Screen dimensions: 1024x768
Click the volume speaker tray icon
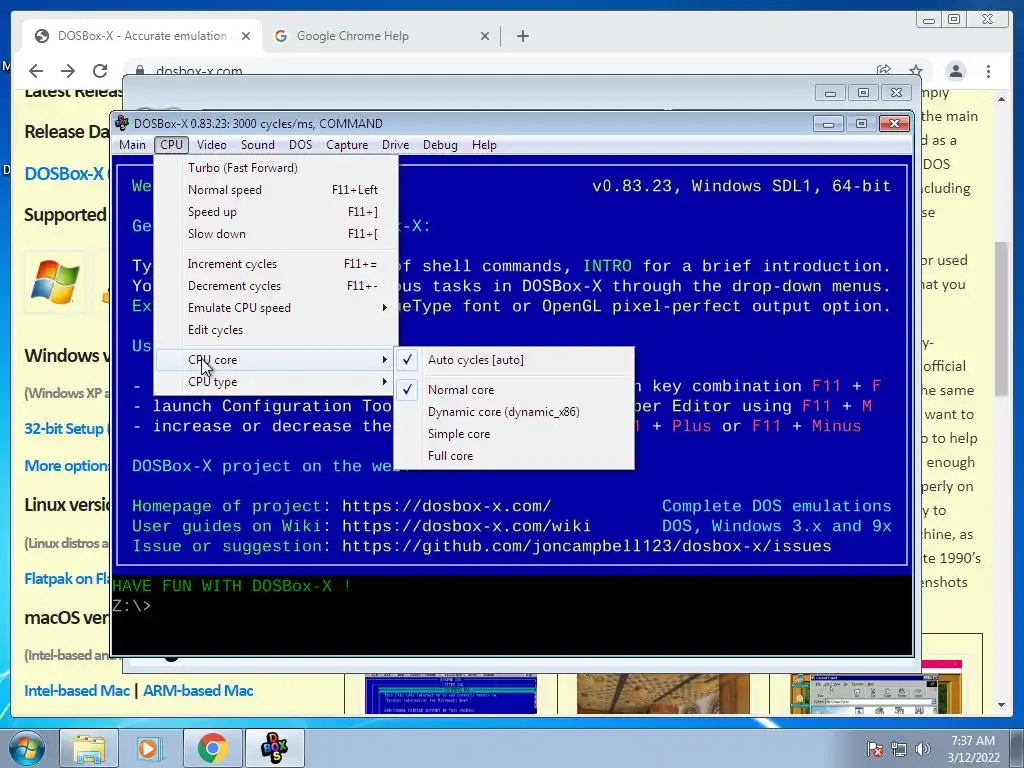tap(922, 749)
